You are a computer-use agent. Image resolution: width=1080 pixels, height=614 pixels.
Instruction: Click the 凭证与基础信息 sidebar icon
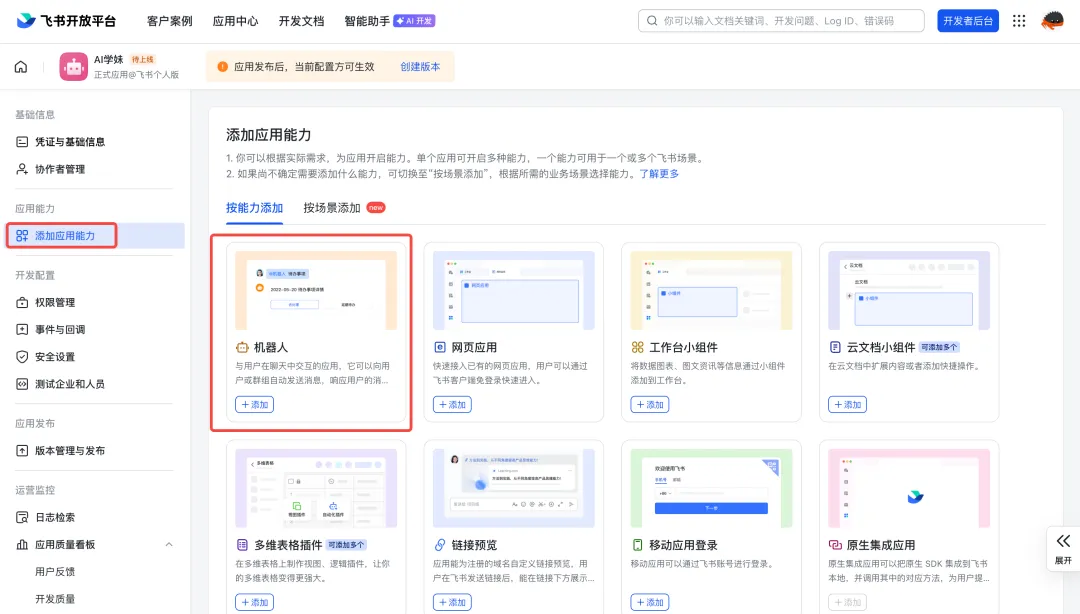[22, 142]
